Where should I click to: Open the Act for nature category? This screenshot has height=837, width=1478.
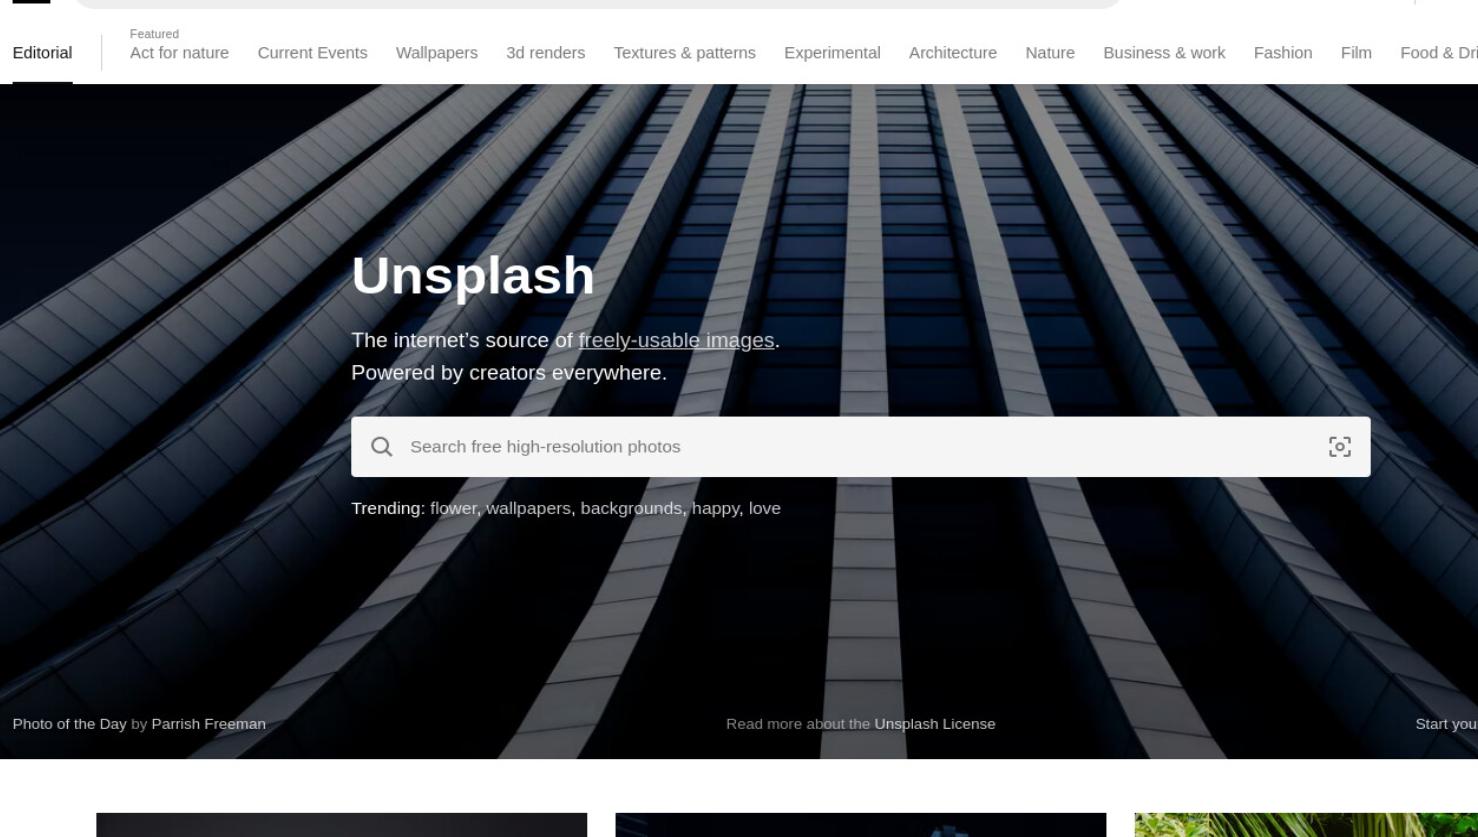click(179, 53)
